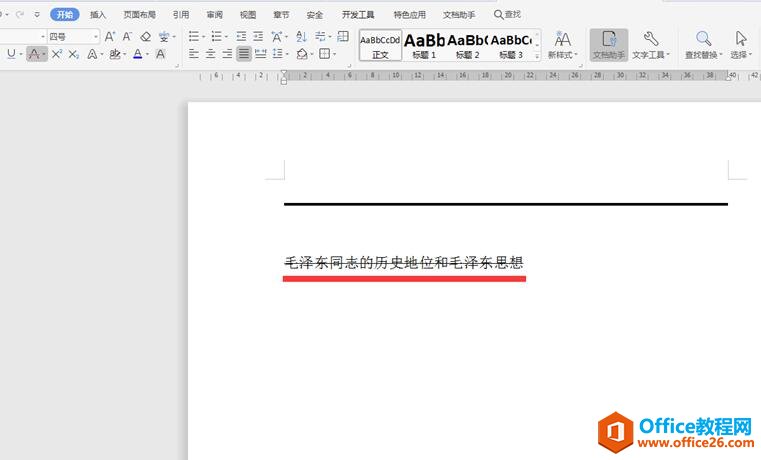Screen dimensions: 761x460
Task: Apply distributed alignment
Action: click(x=261, y=54)
